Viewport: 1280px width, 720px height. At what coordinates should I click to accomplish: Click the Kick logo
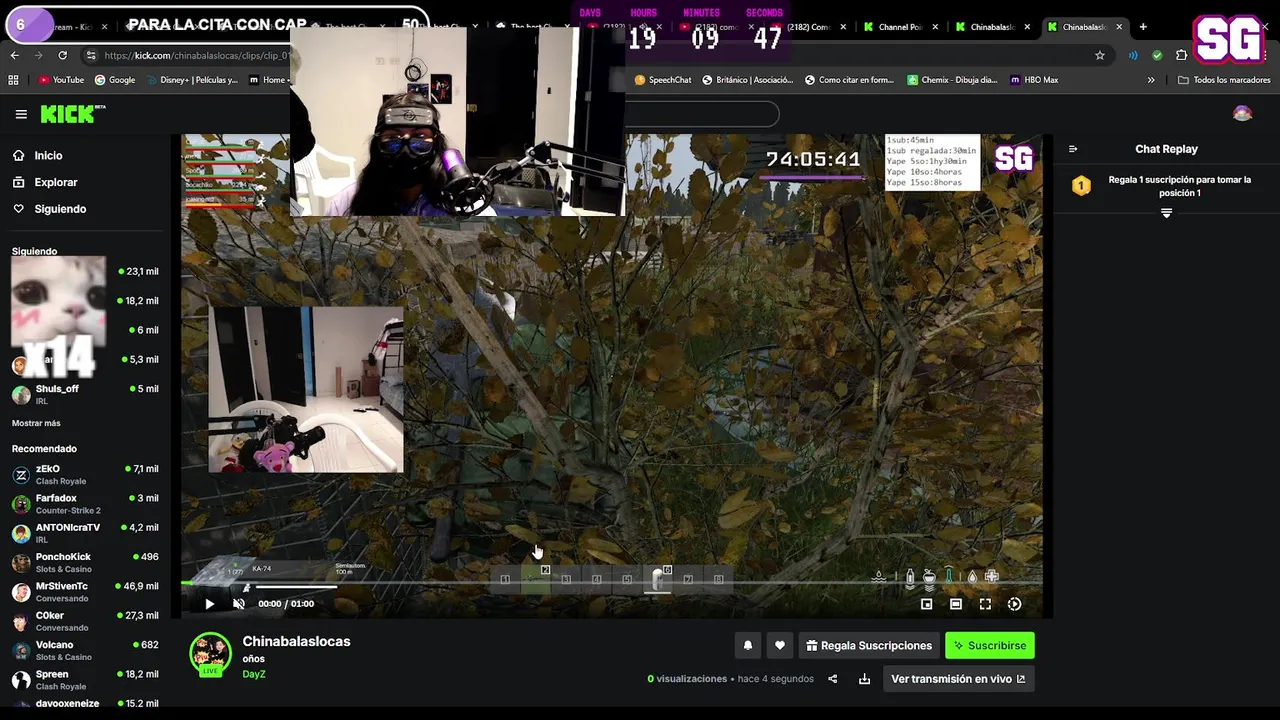coord(72,114)
